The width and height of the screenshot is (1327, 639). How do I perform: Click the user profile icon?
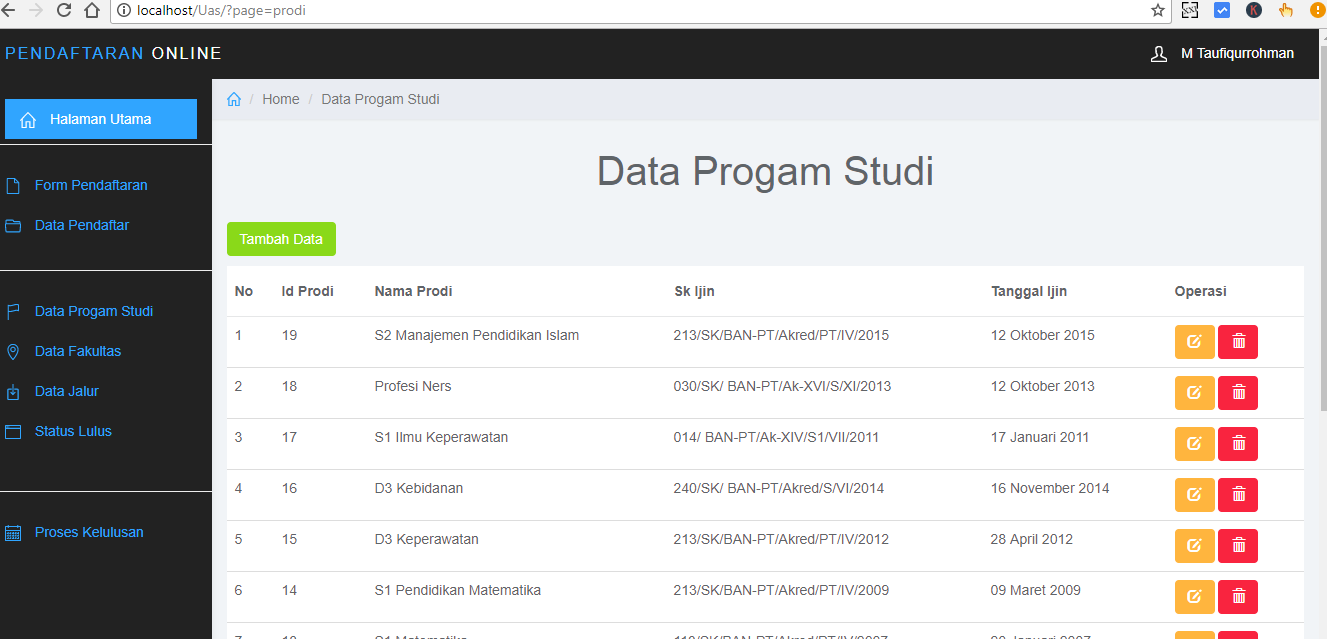coord(1159,54)
